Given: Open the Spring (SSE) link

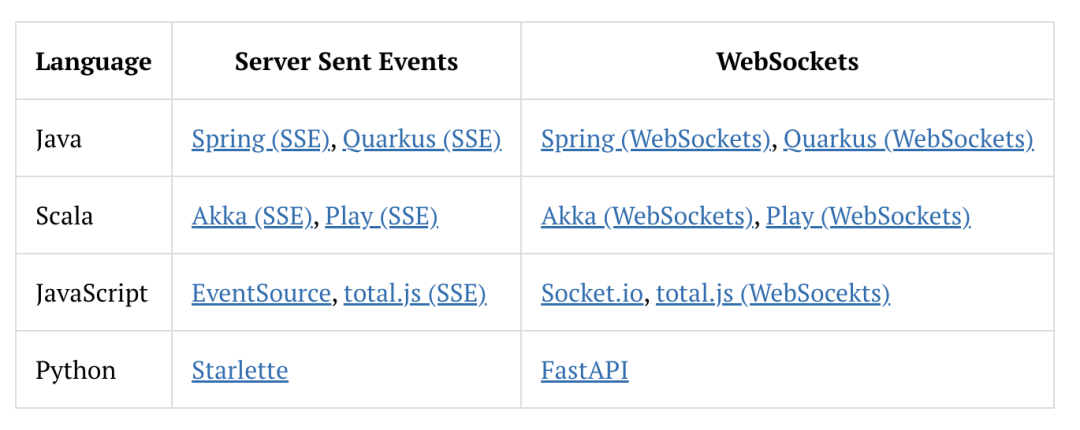Looking at the screenshot, I should coord(260,139).
